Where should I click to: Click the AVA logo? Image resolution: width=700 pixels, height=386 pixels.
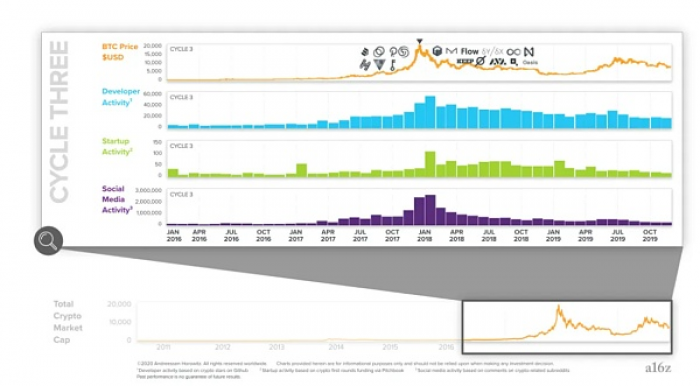[x=497, y=62]
